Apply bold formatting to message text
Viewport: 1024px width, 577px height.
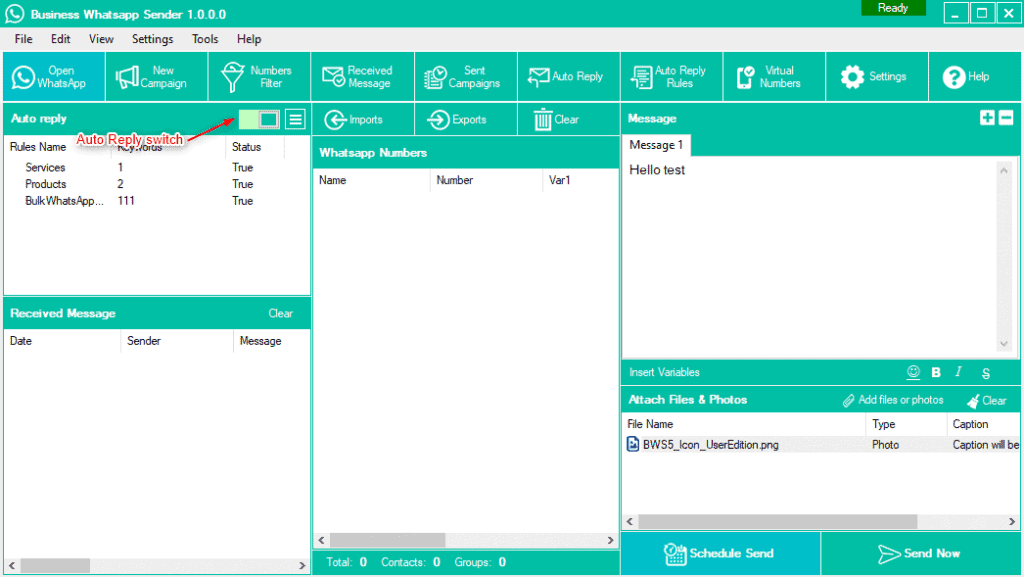click(936, 372)
